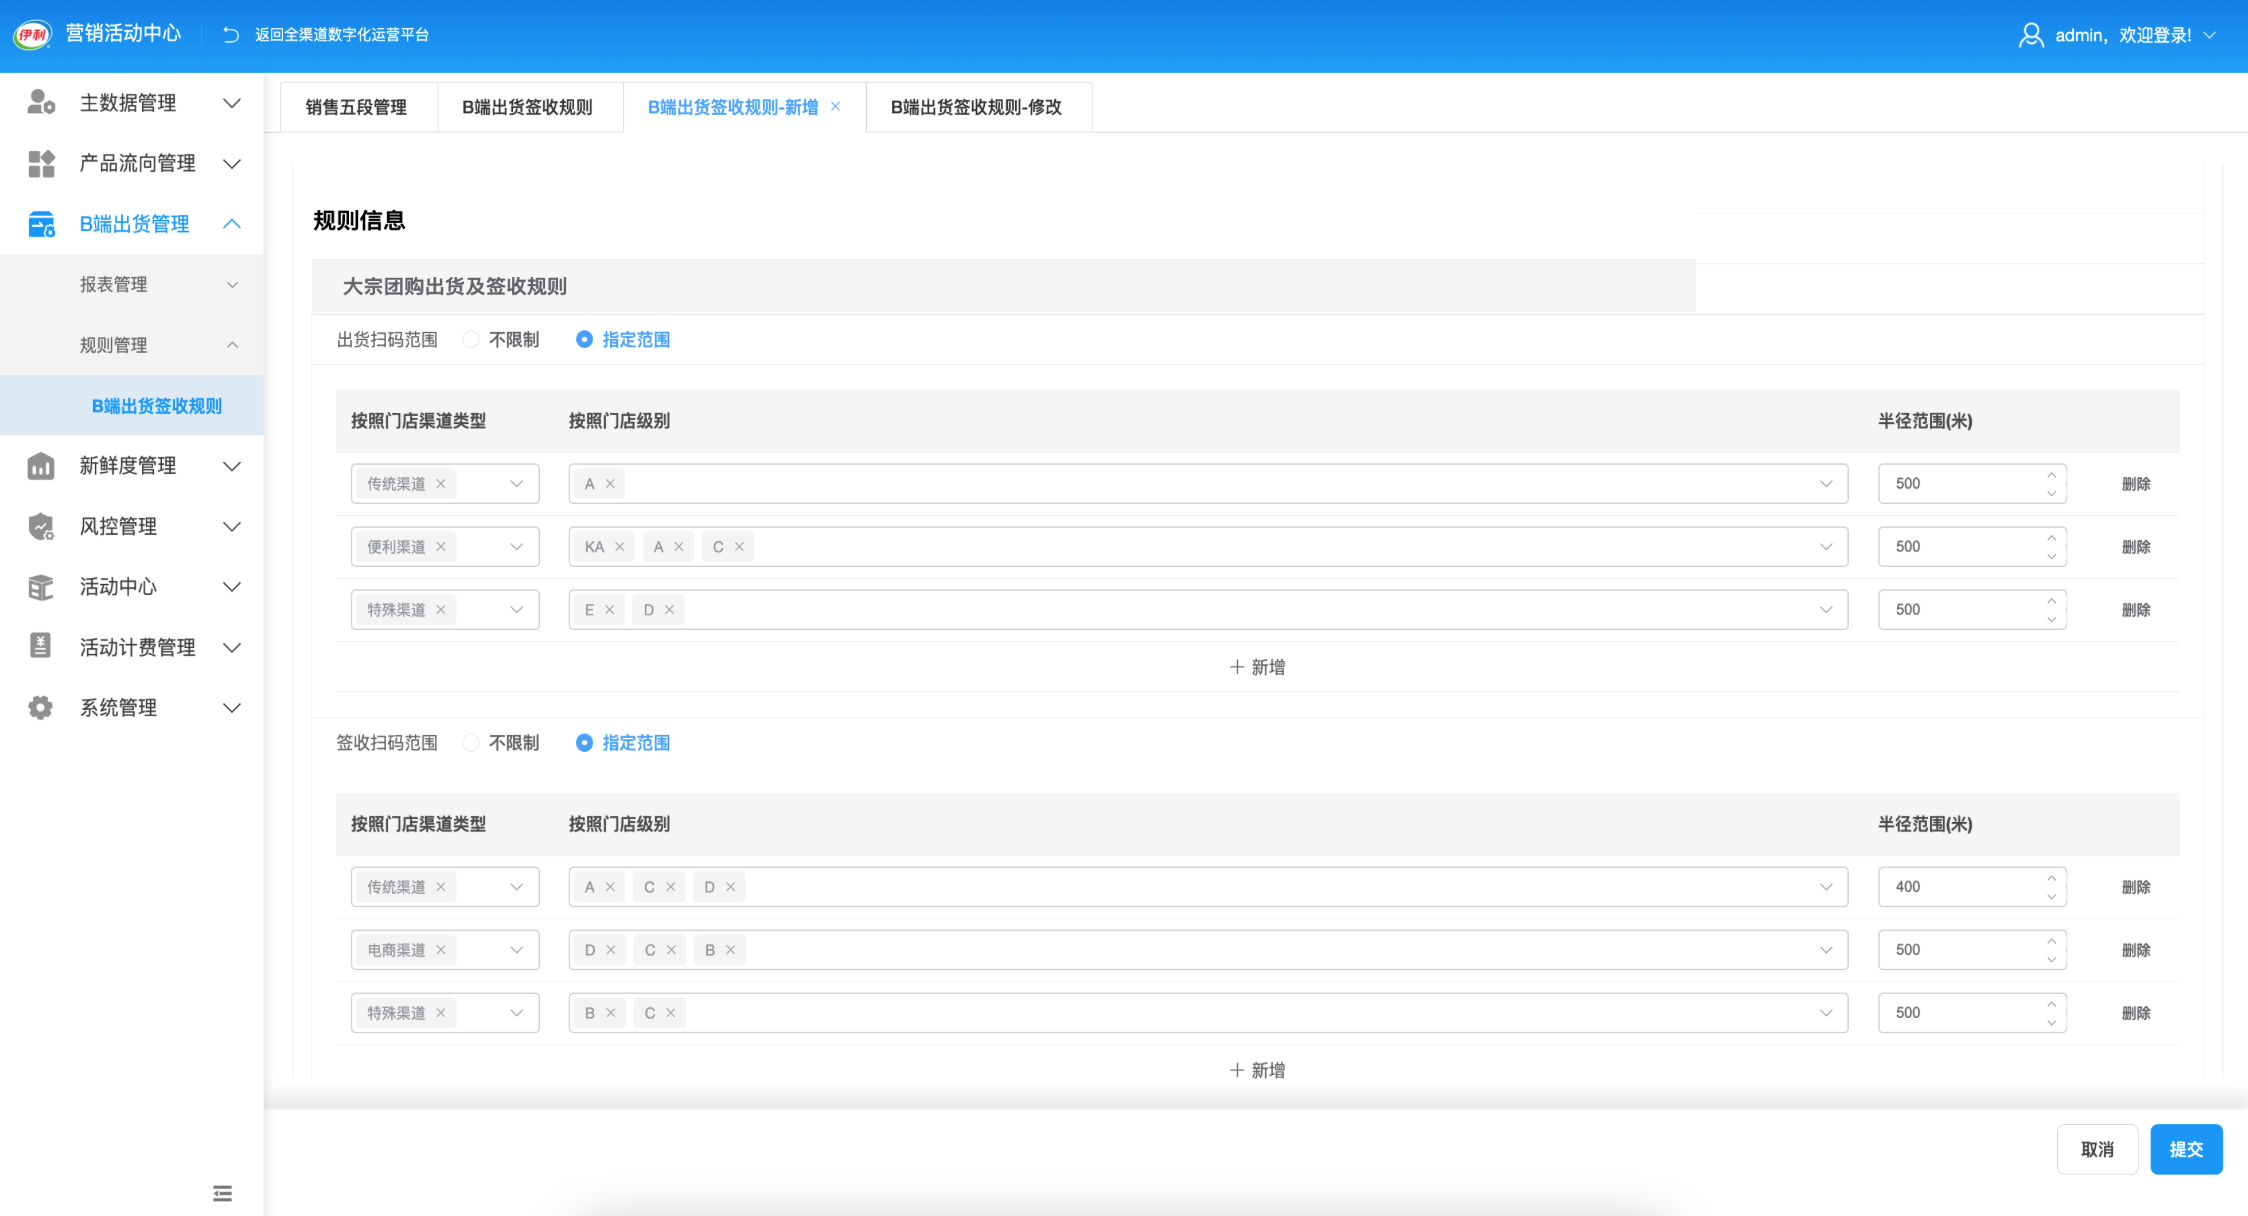2248x1216 pixels.
Task: Delete the shipping 传统渠道 row with 删除
Action: click(2136, 484)
